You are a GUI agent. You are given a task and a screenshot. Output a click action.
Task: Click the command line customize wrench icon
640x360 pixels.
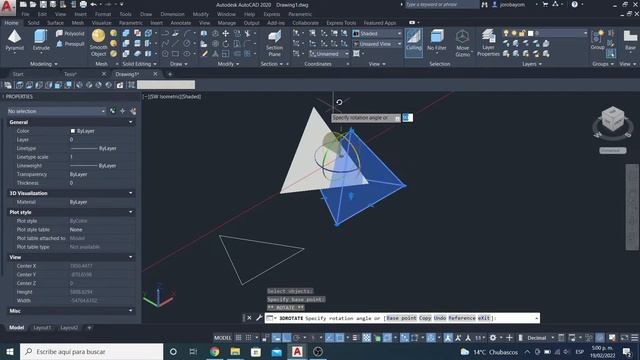point(259,318)
